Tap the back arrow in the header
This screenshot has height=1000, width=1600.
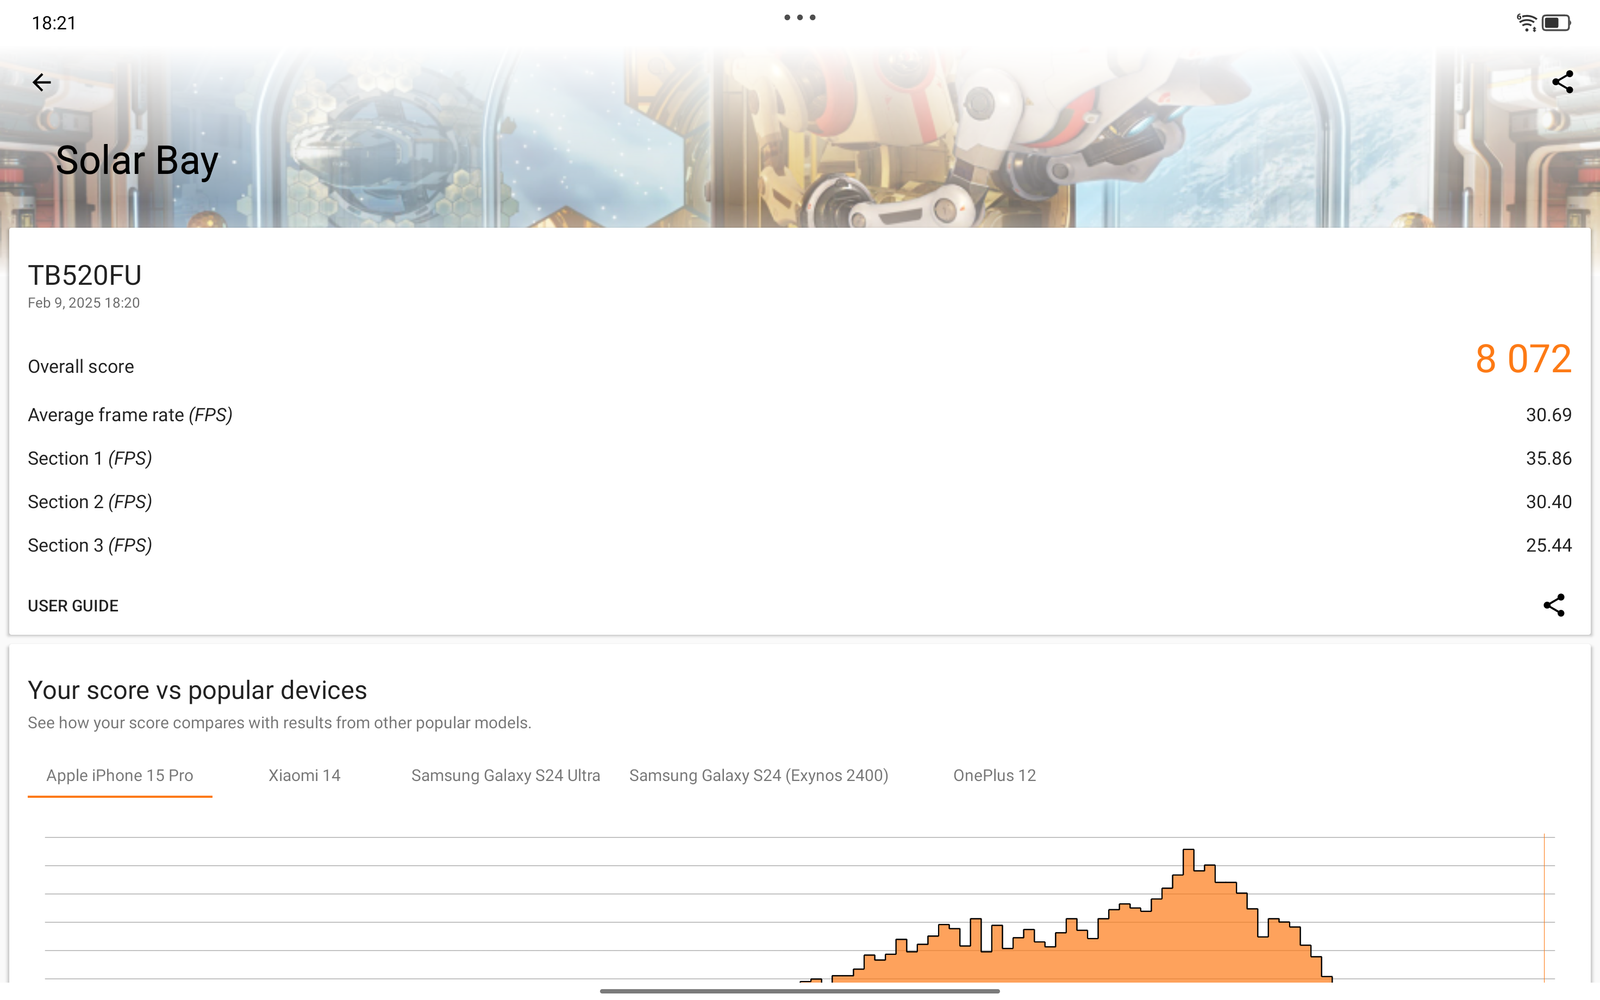click(x=41, y=82)
